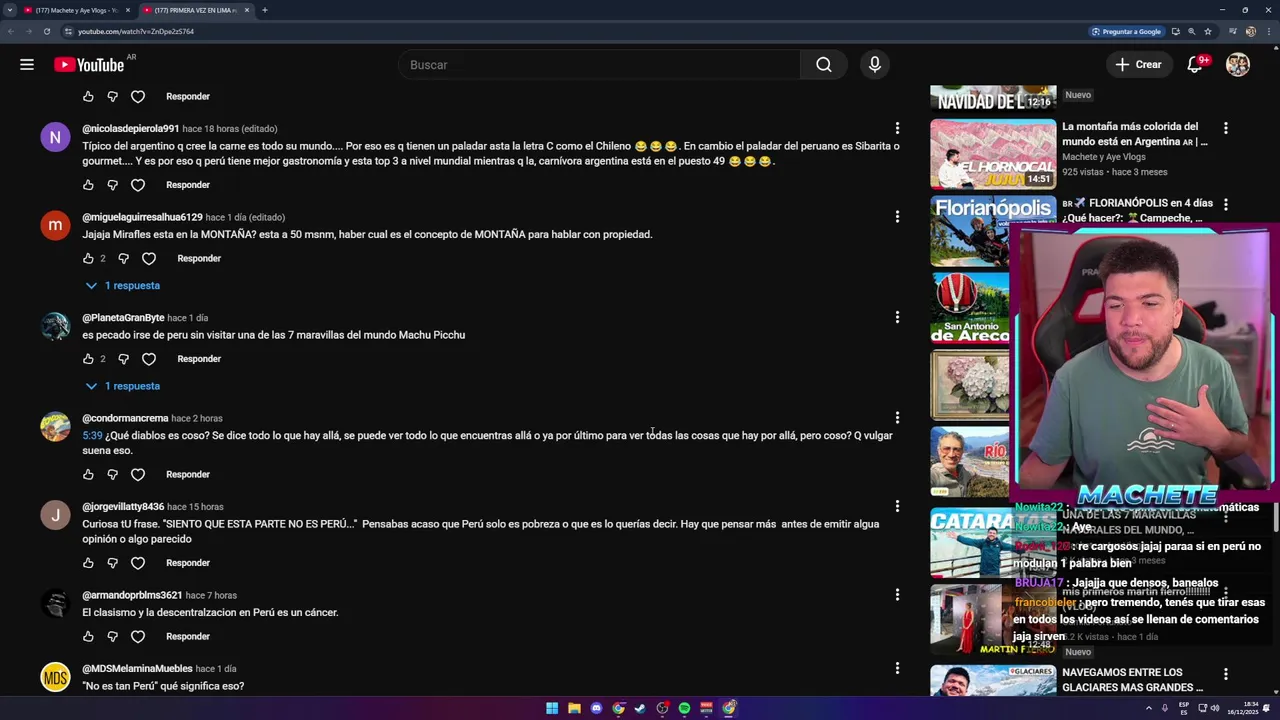The width and height of the screenshot is (1280, 720).
Task: Click the Preguntar a Google button
Action: (1126, 31)
